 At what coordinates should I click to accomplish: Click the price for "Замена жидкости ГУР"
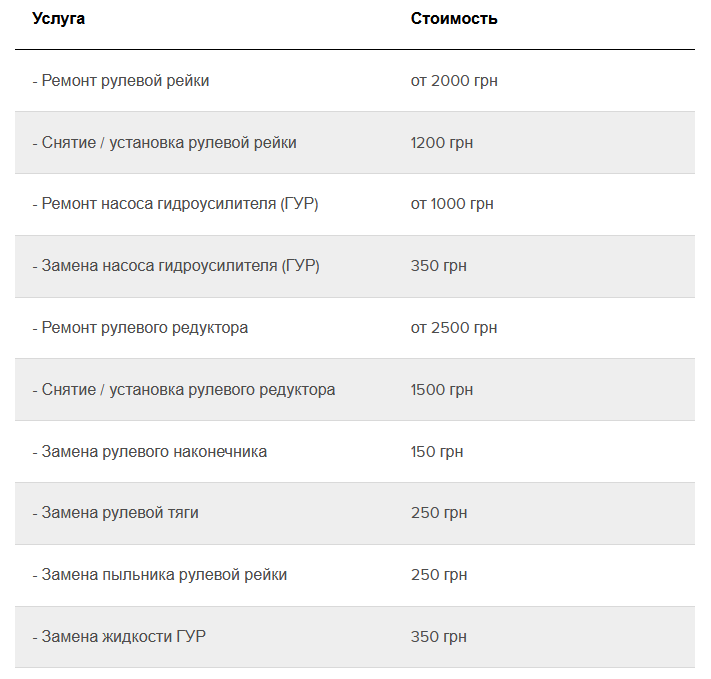pyautogui.click(x=439, y=637)
